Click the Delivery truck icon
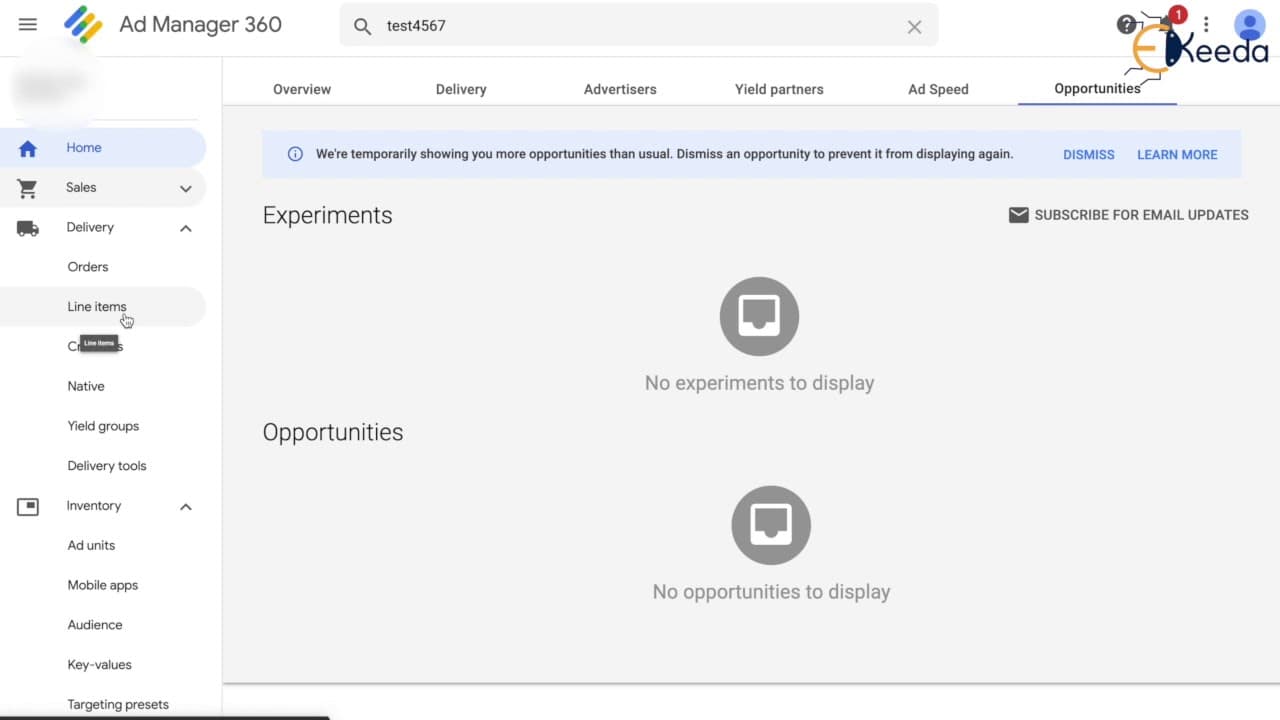The height and width of the screenshot is (720, 1280). 28,228
